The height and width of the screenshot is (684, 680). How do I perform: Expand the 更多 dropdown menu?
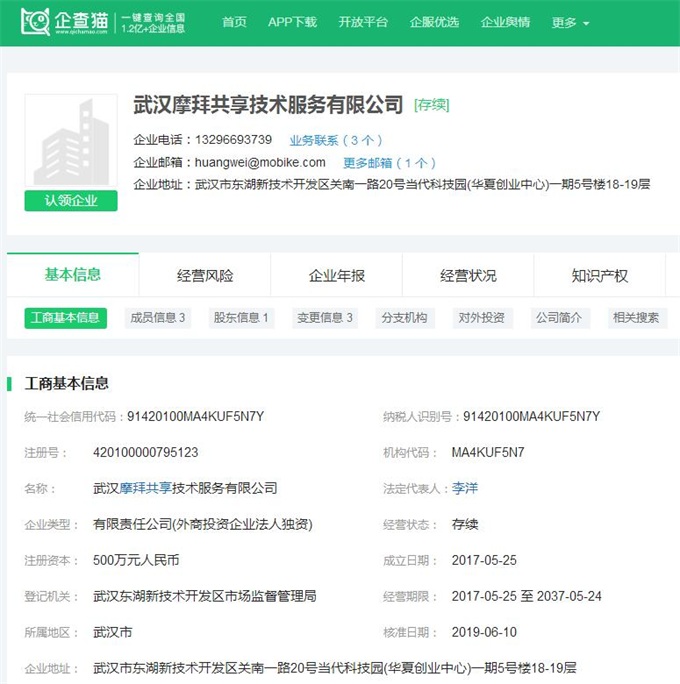click(x=570, y=22)
